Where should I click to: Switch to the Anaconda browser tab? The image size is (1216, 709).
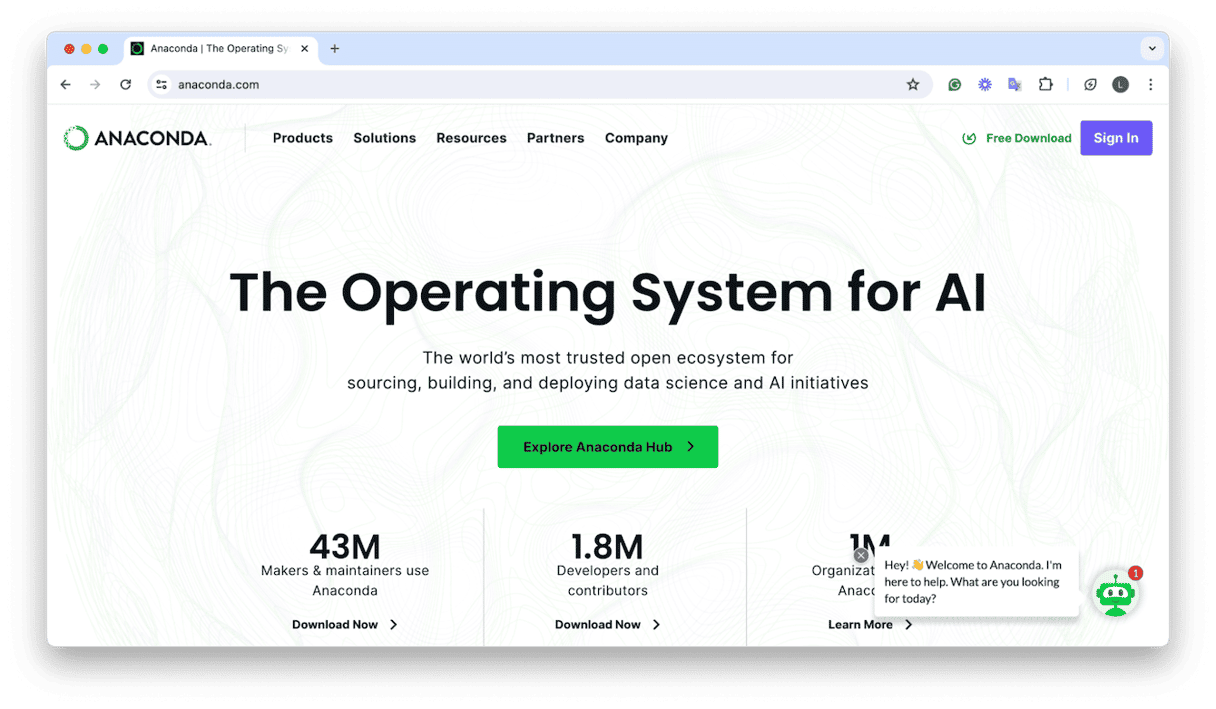[210, 48]
